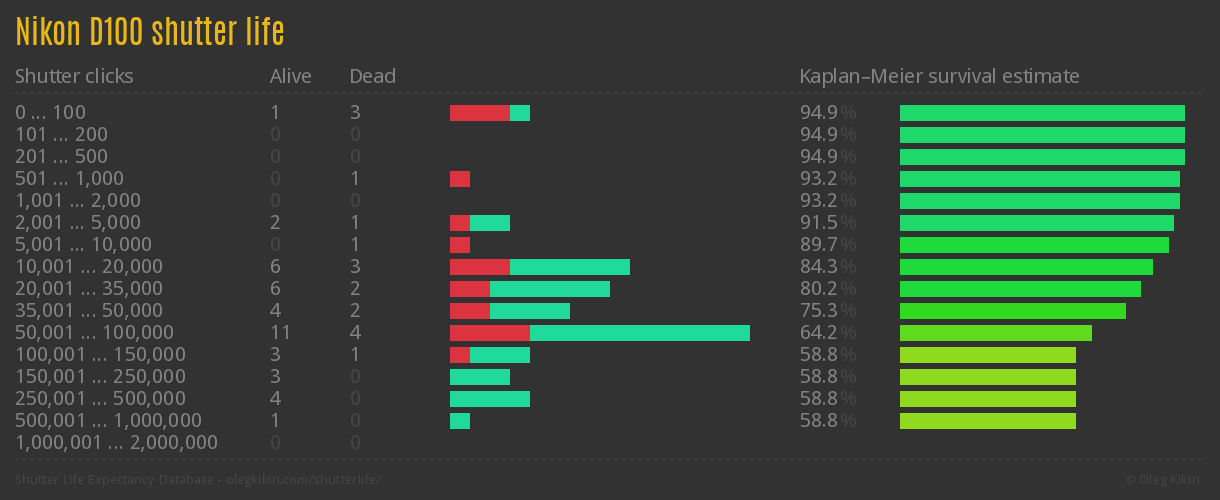Click the '1,000,001 … 2,000,000' range label

[116, 443]
